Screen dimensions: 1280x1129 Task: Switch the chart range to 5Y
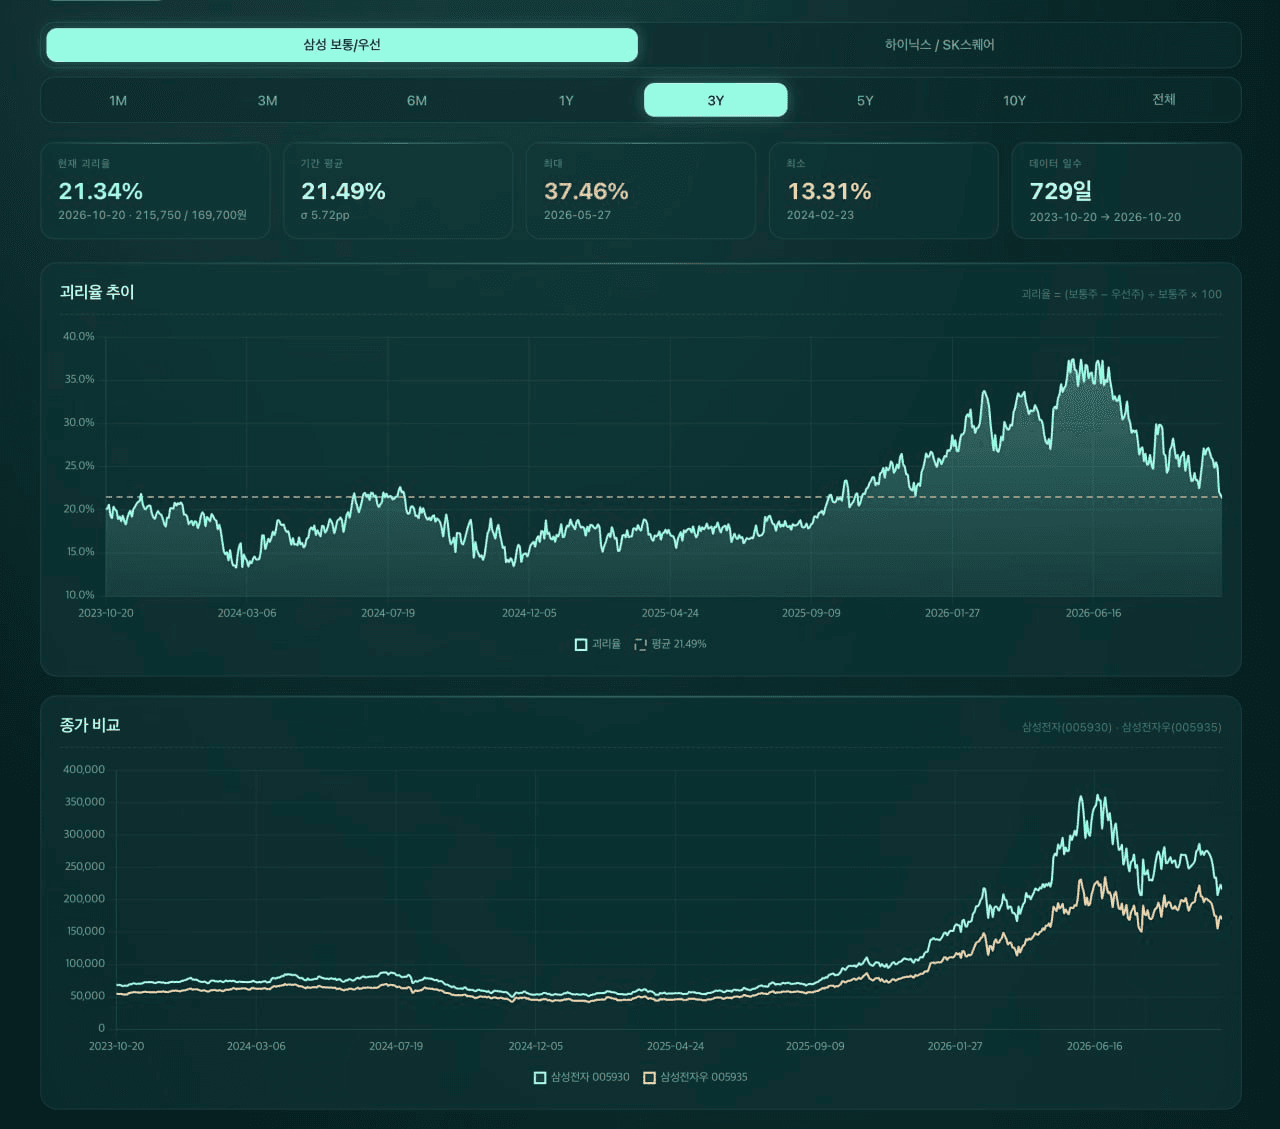(865, 100)
